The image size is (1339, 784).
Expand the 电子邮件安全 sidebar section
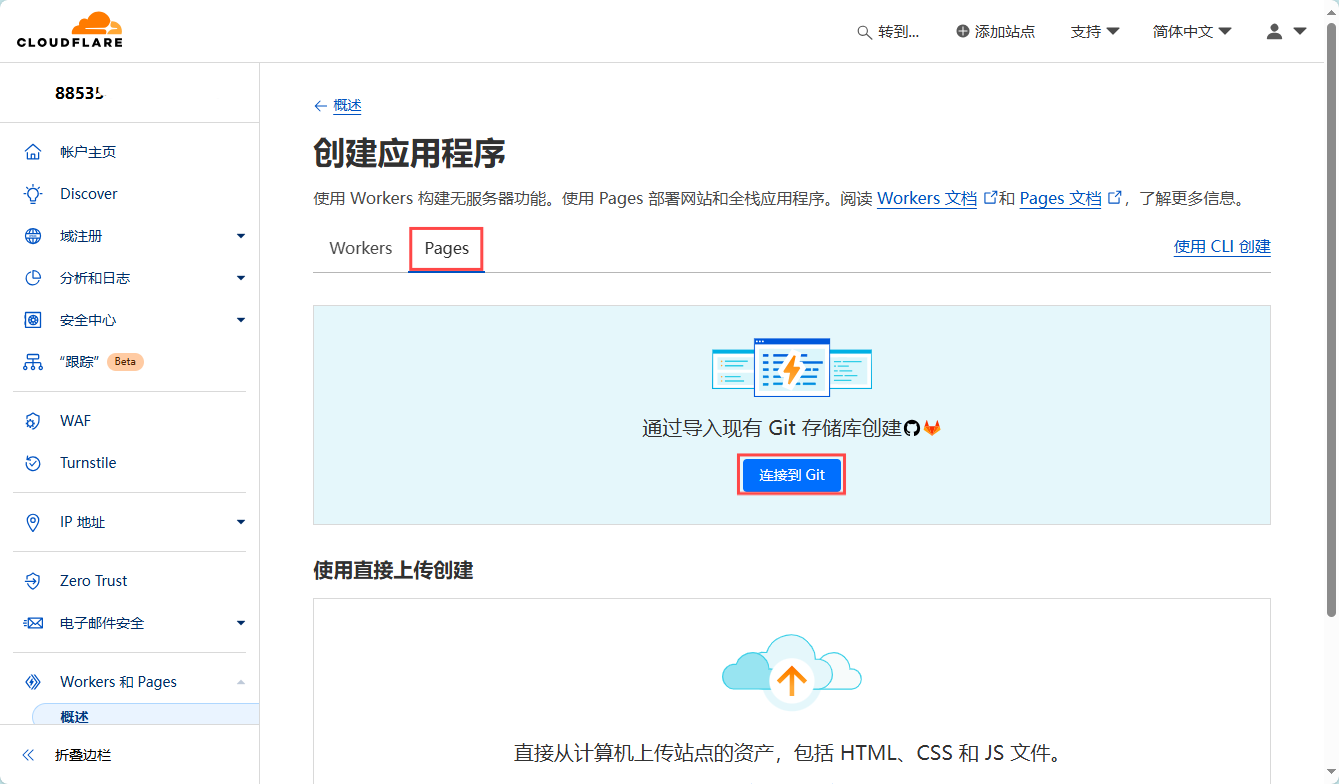point(240,623)
